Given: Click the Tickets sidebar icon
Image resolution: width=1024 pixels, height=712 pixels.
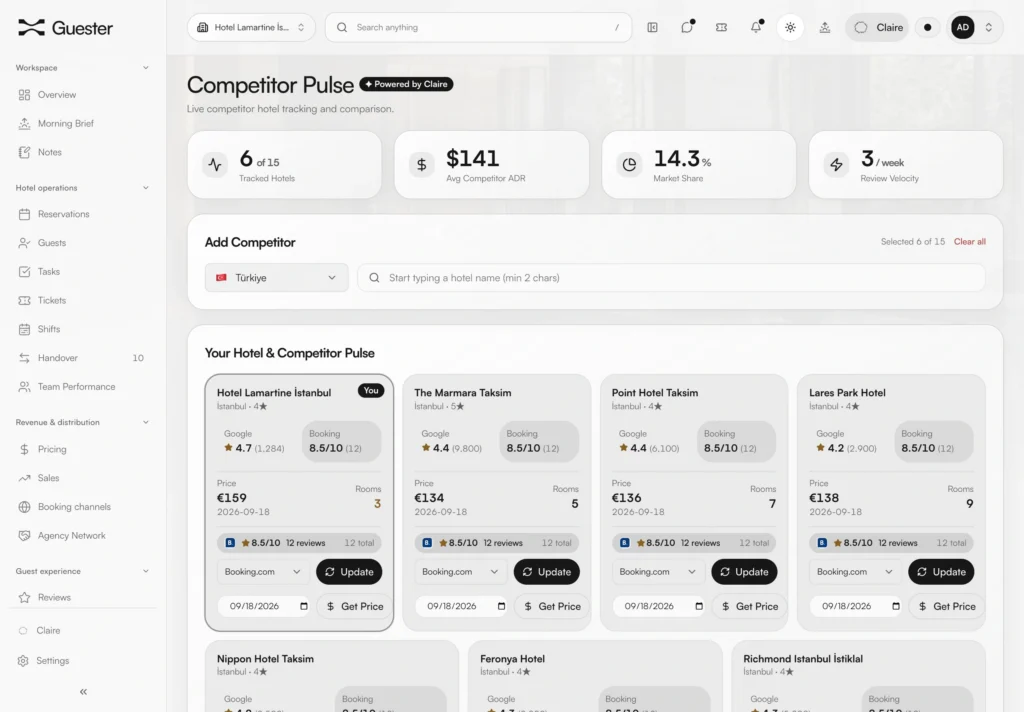Looking at the screenshot, I should 24,300.
